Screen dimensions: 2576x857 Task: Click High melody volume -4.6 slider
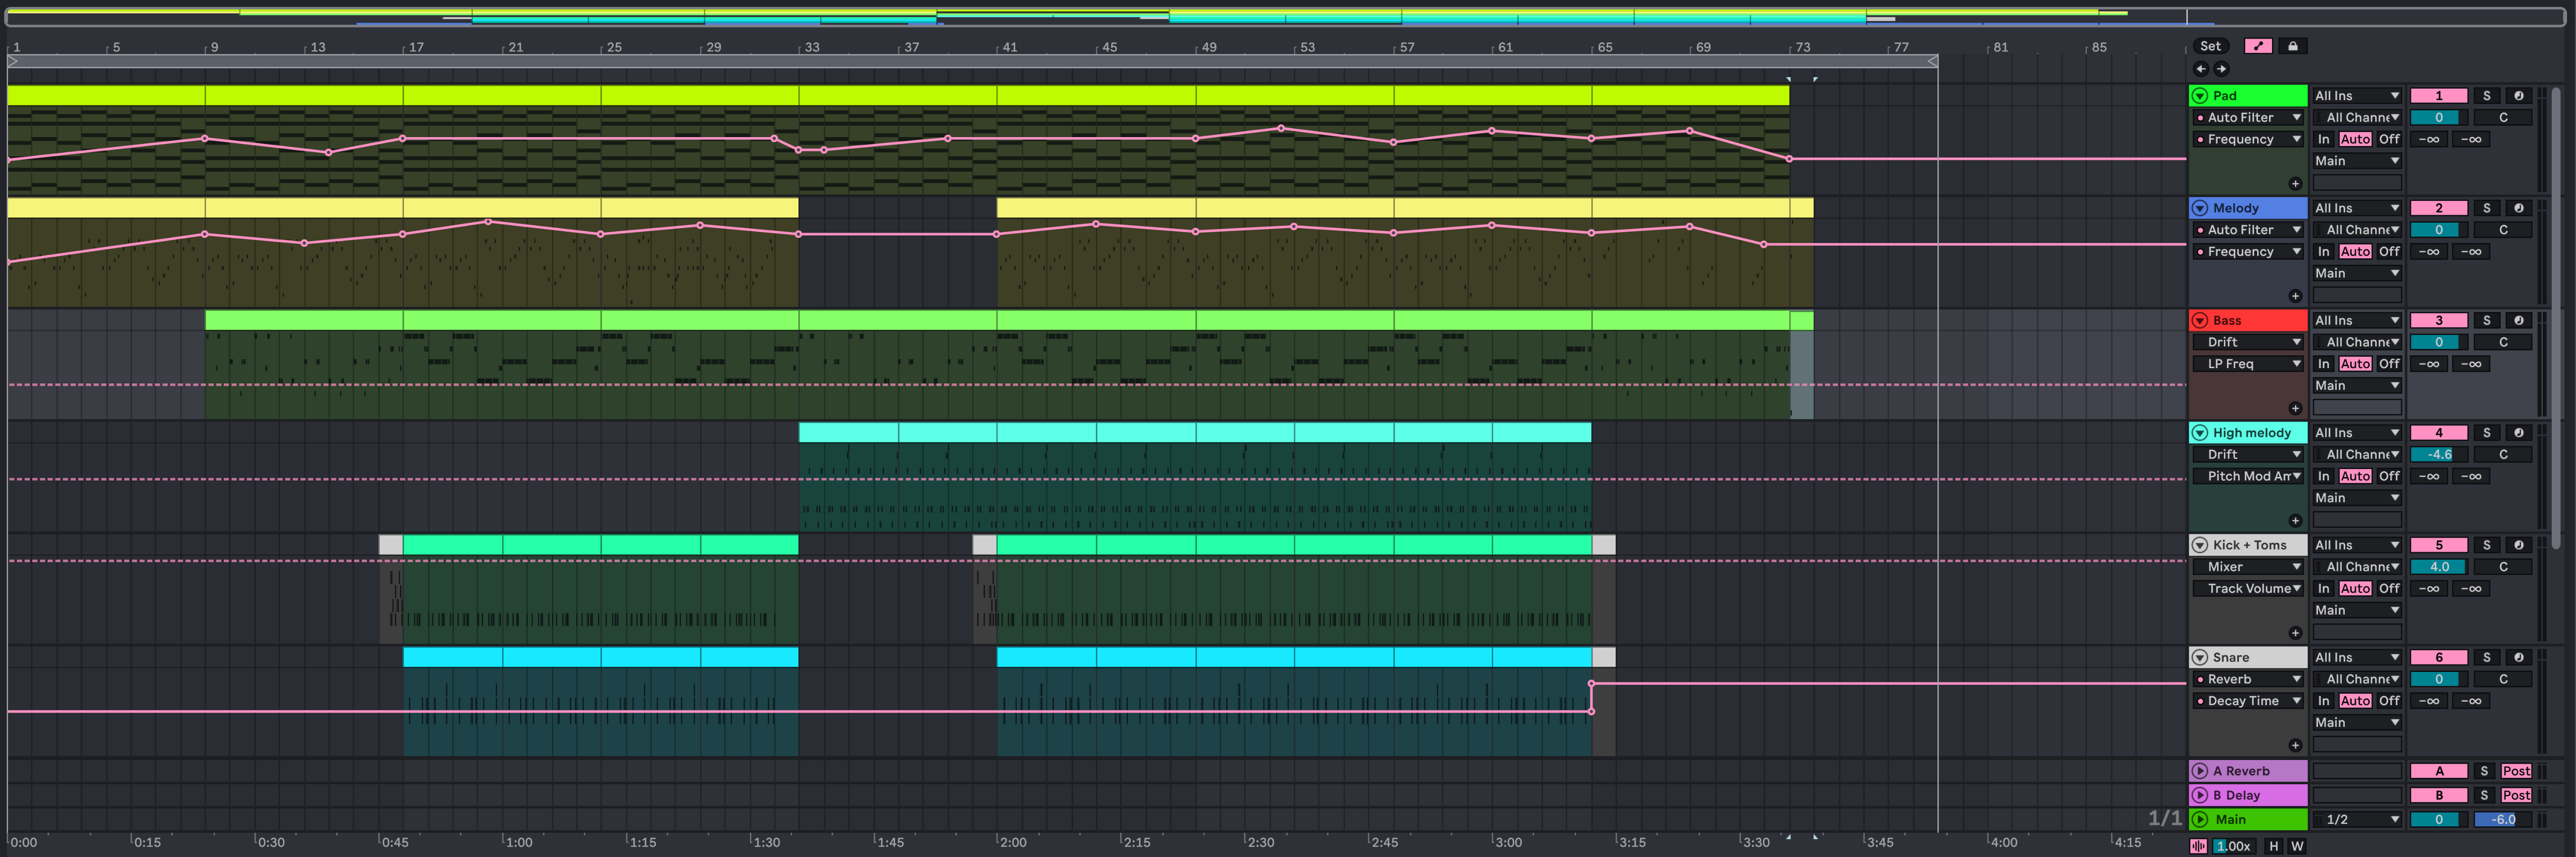[2438, 455]
